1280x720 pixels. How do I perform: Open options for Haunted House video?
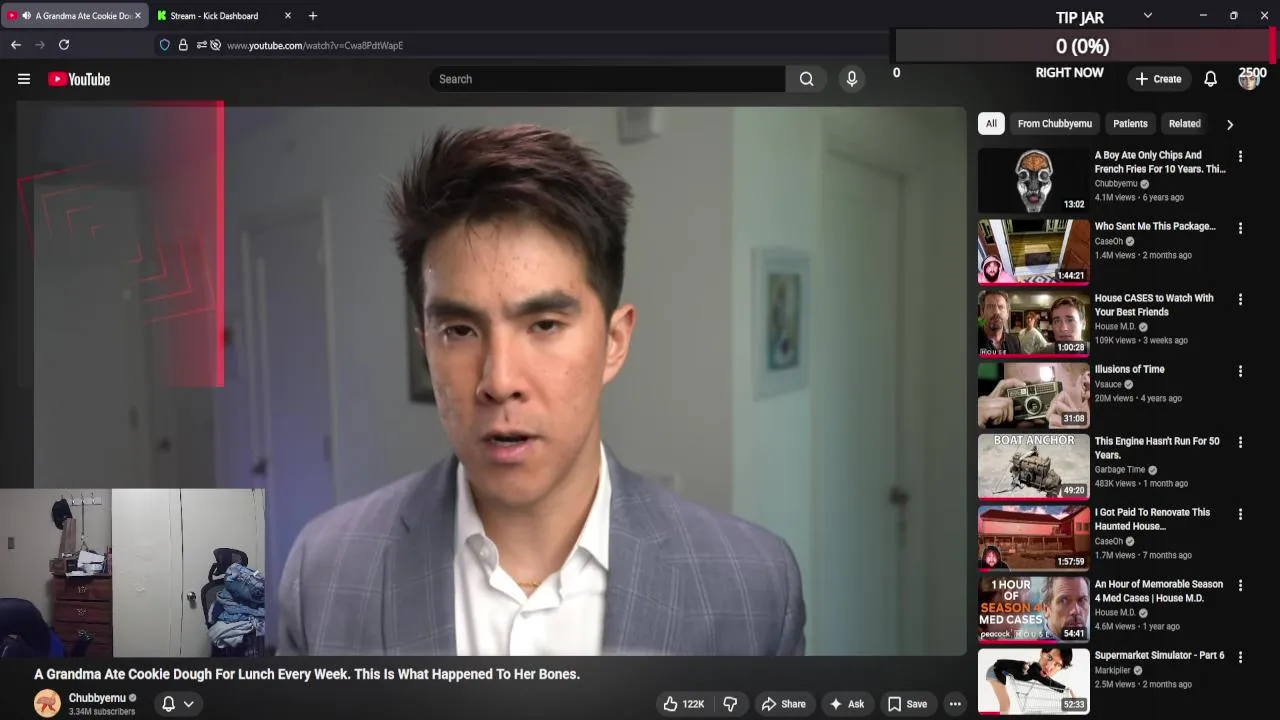click(x=1240, y=514)
